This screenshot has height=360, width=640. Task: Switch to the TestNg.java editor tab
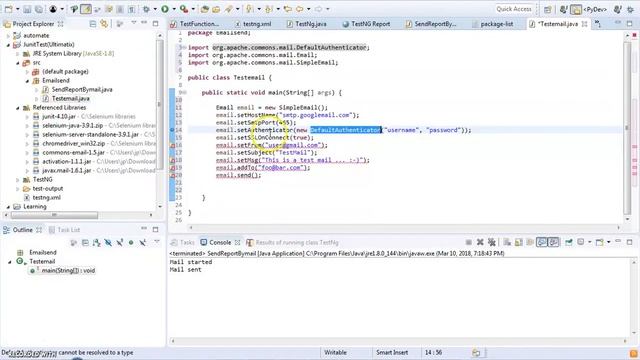pyautogui.click(x=307, y=24)
